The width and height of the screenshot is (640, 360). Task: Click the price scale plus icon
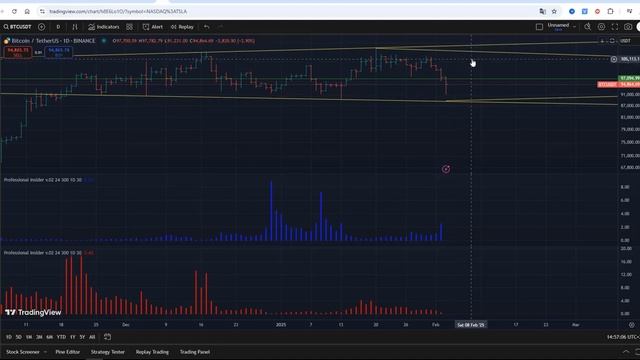[x=602, y=41]
